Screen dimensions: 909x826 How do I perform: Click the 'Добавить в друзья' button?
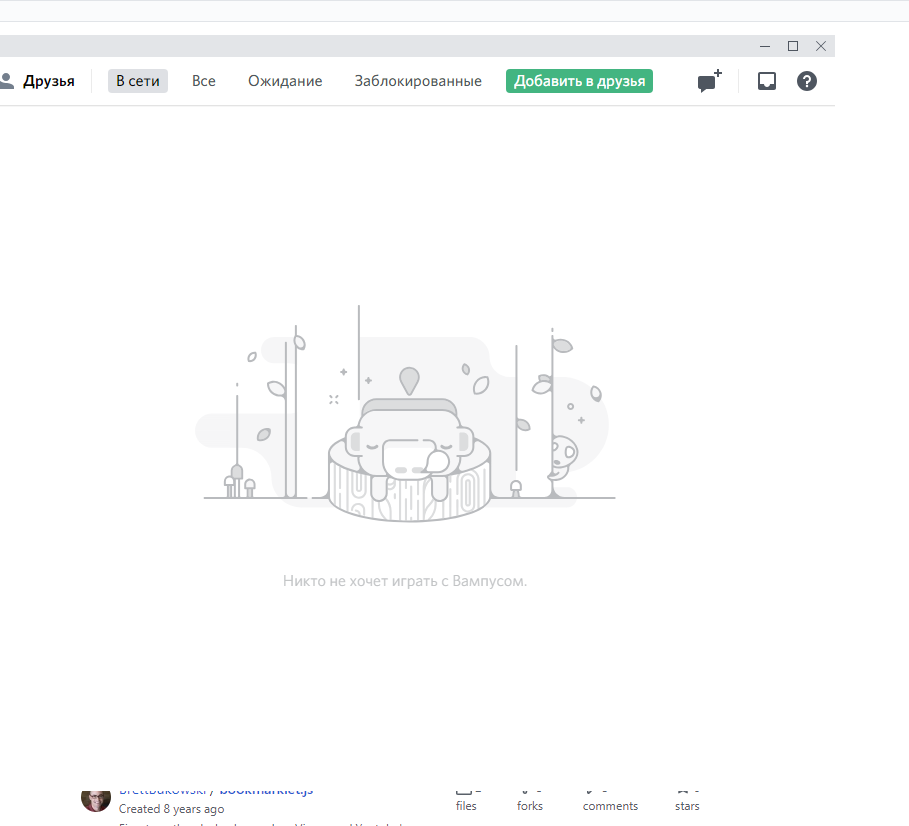point(579,81)
